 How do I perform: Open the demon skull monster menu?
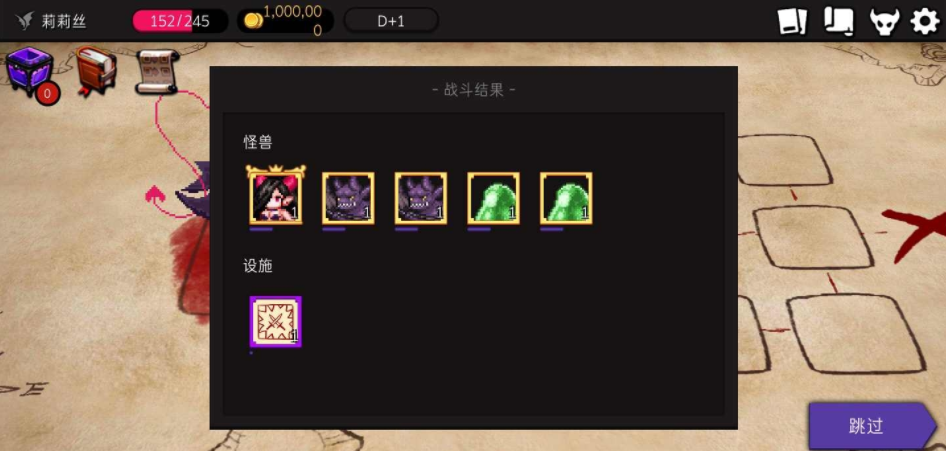[x=884, y=22]
